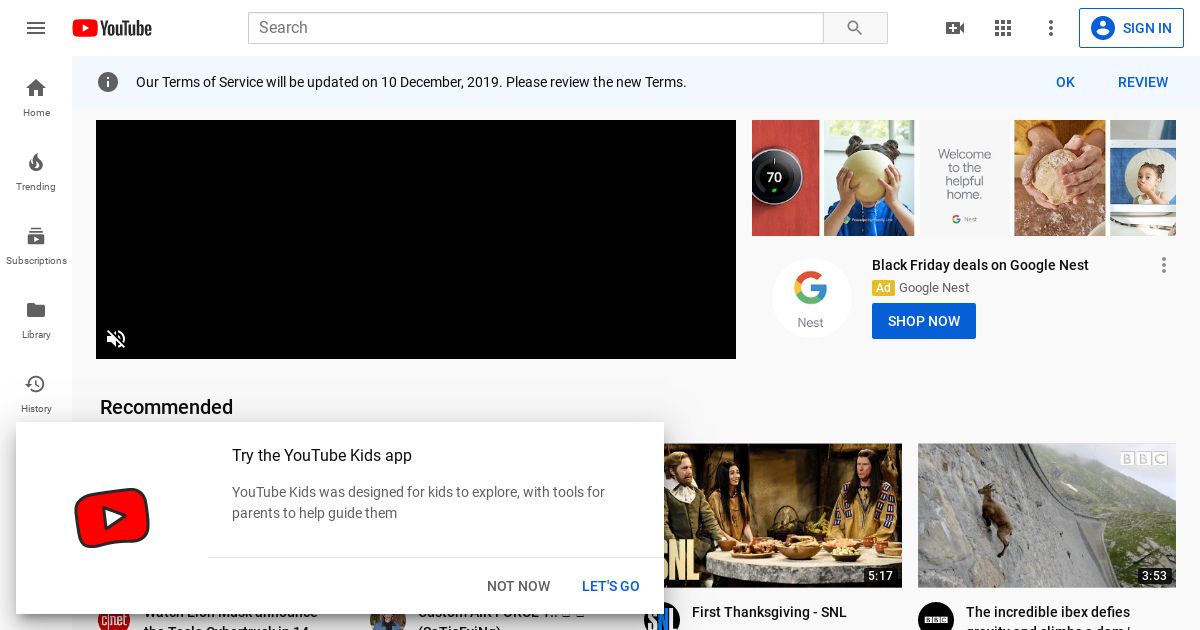Click the Search input field
The width and height of the screenshot is (1200, 630).
click(536, 28)
